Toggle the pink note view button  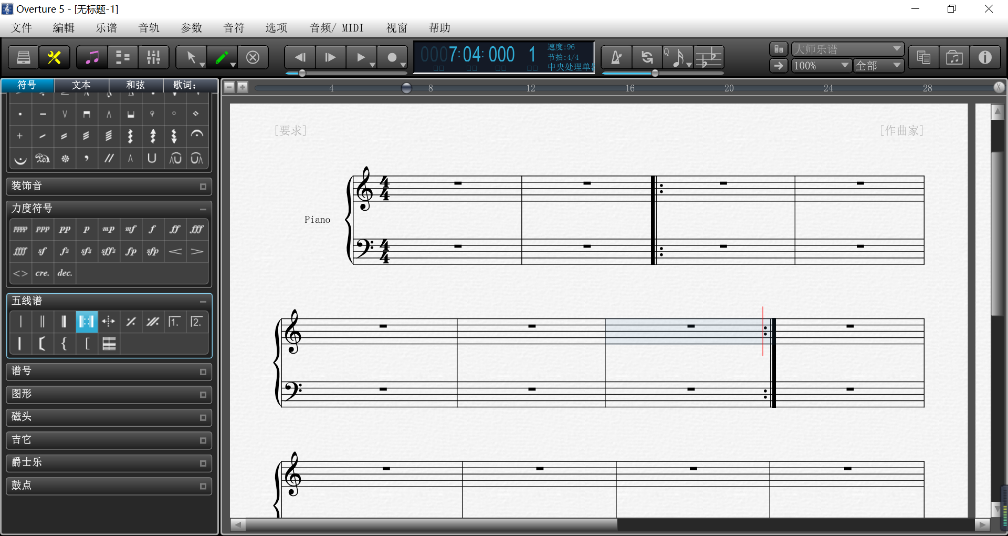(92, 57)
